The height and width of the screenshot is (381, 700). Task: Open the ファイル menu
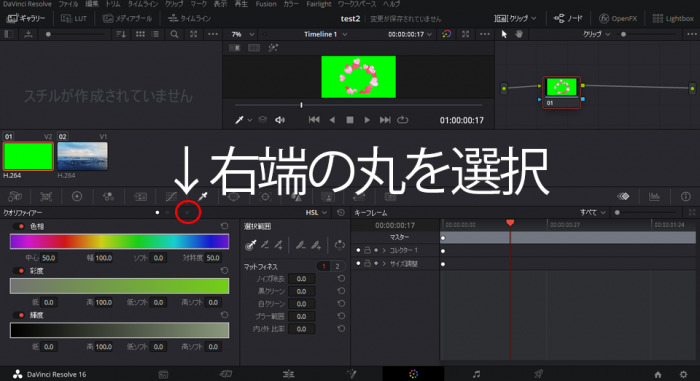68,4
